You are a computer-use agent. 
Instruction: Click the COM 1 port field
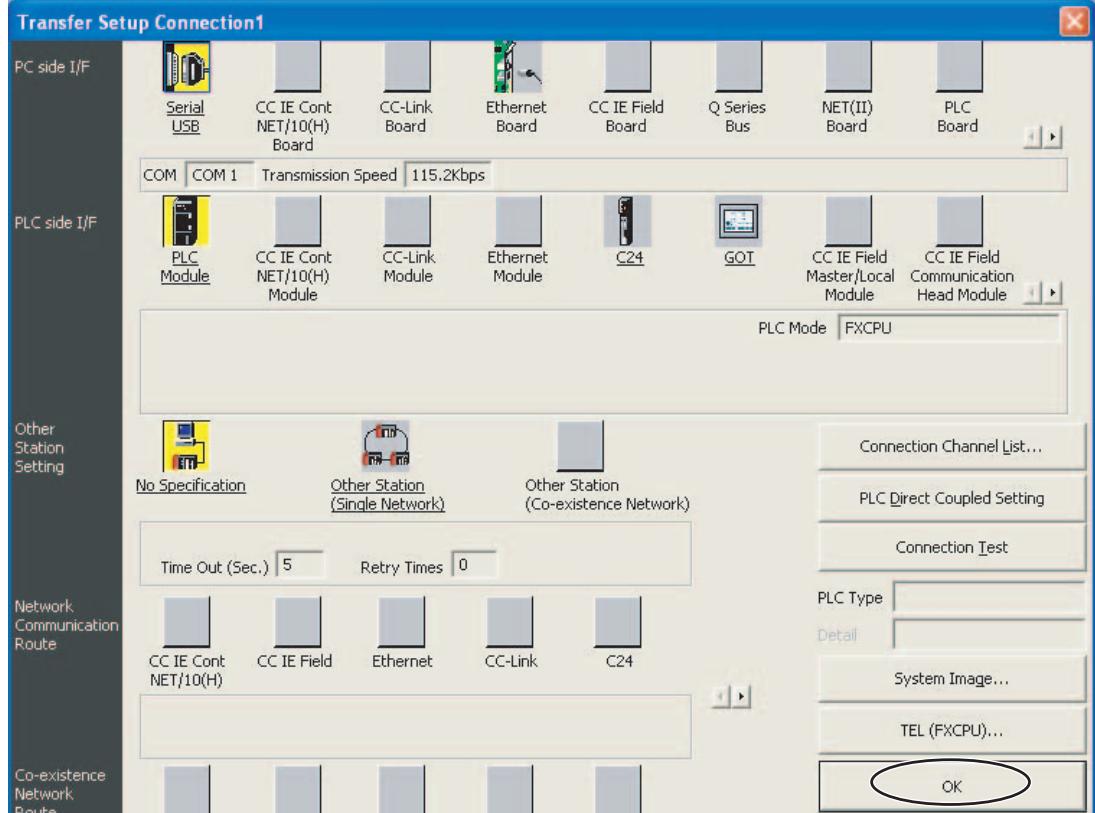pos(219,175)
